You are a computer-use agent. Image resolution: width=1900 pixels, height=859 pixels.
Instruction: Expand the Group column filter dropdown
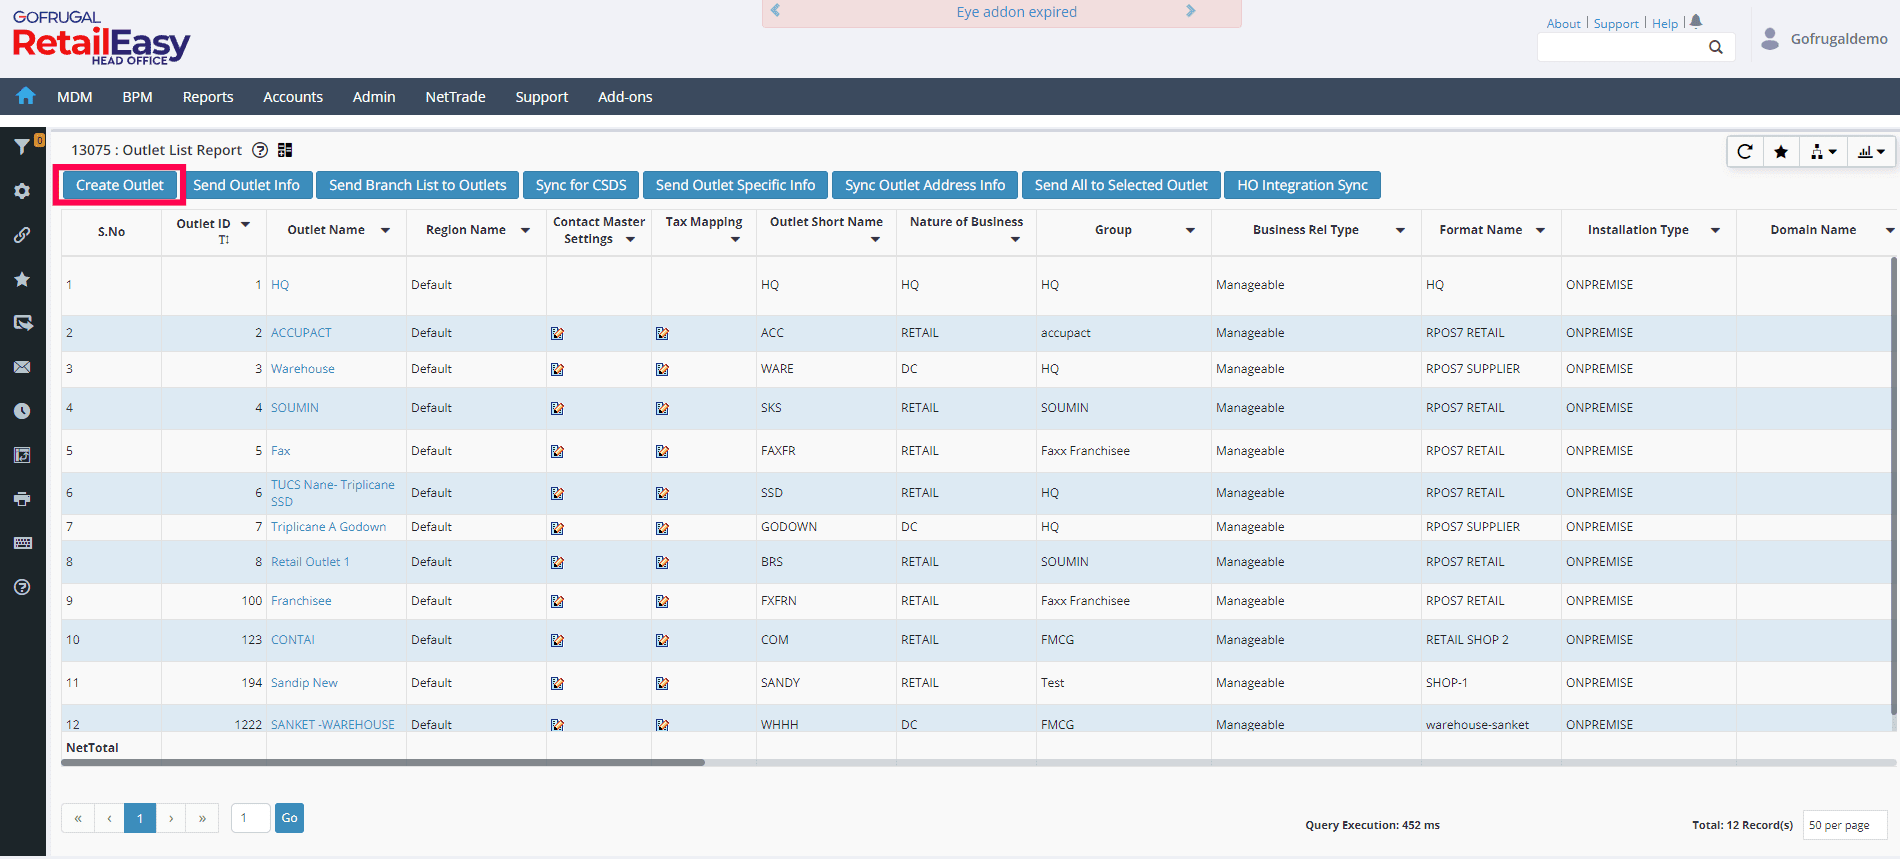point(1190,230)
